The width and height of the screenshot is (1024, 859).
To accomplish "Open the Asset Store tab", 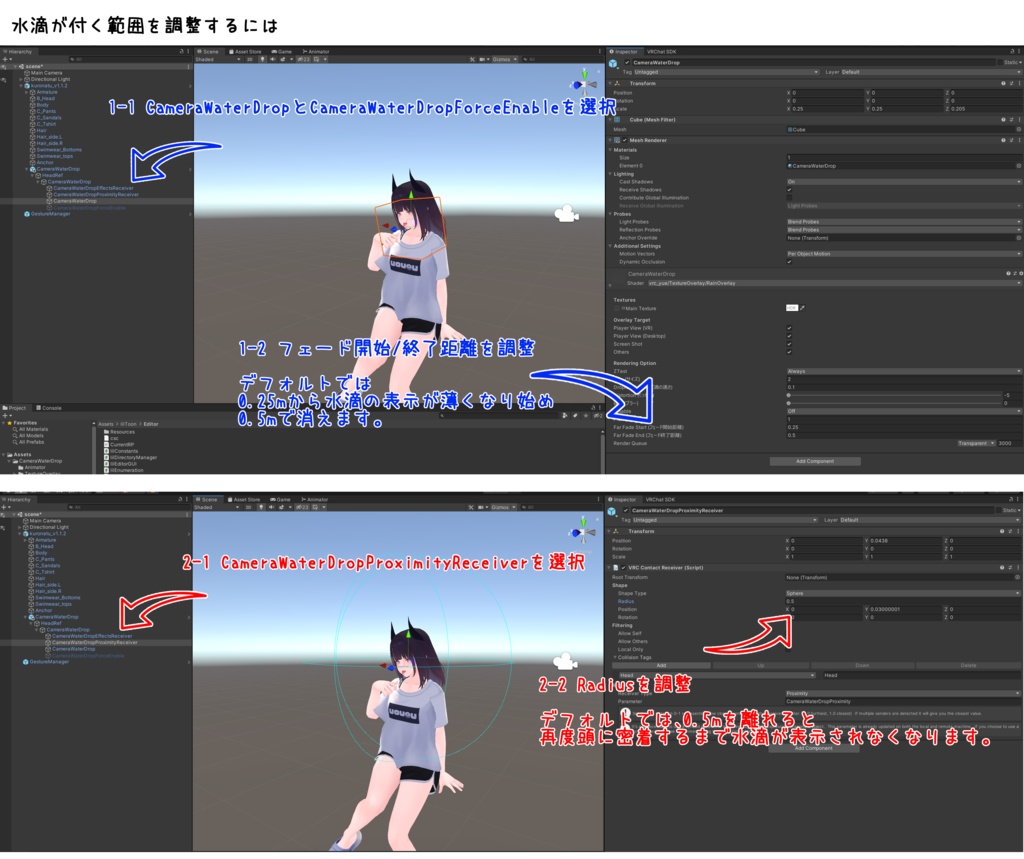I will click(x=248, y=51).
